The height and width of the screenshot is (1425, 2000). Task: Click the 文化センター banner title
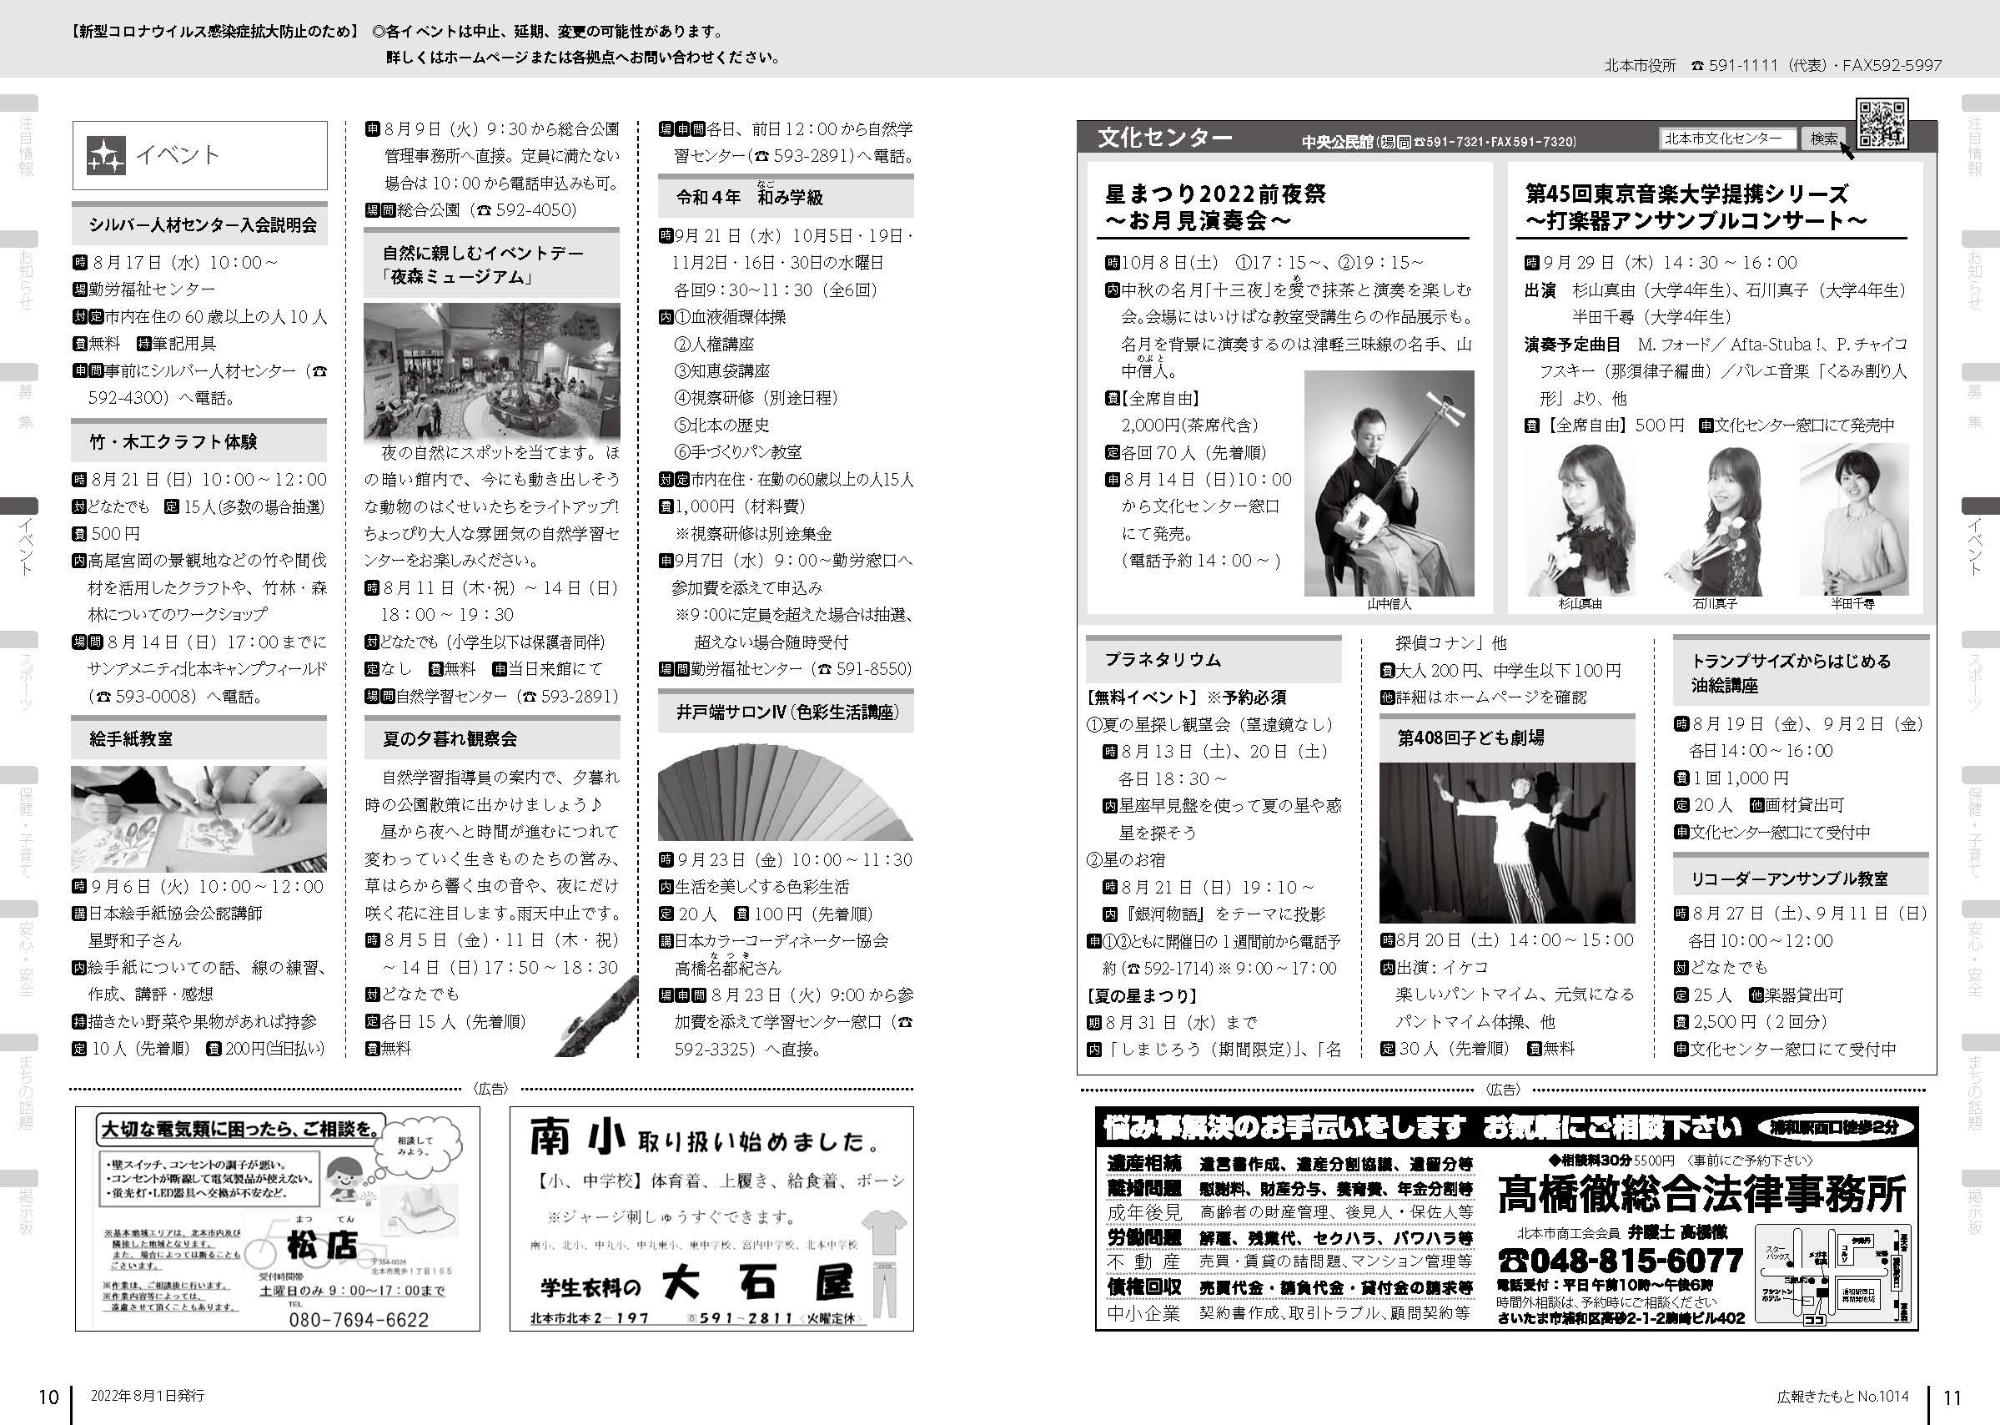(1164, 138)
